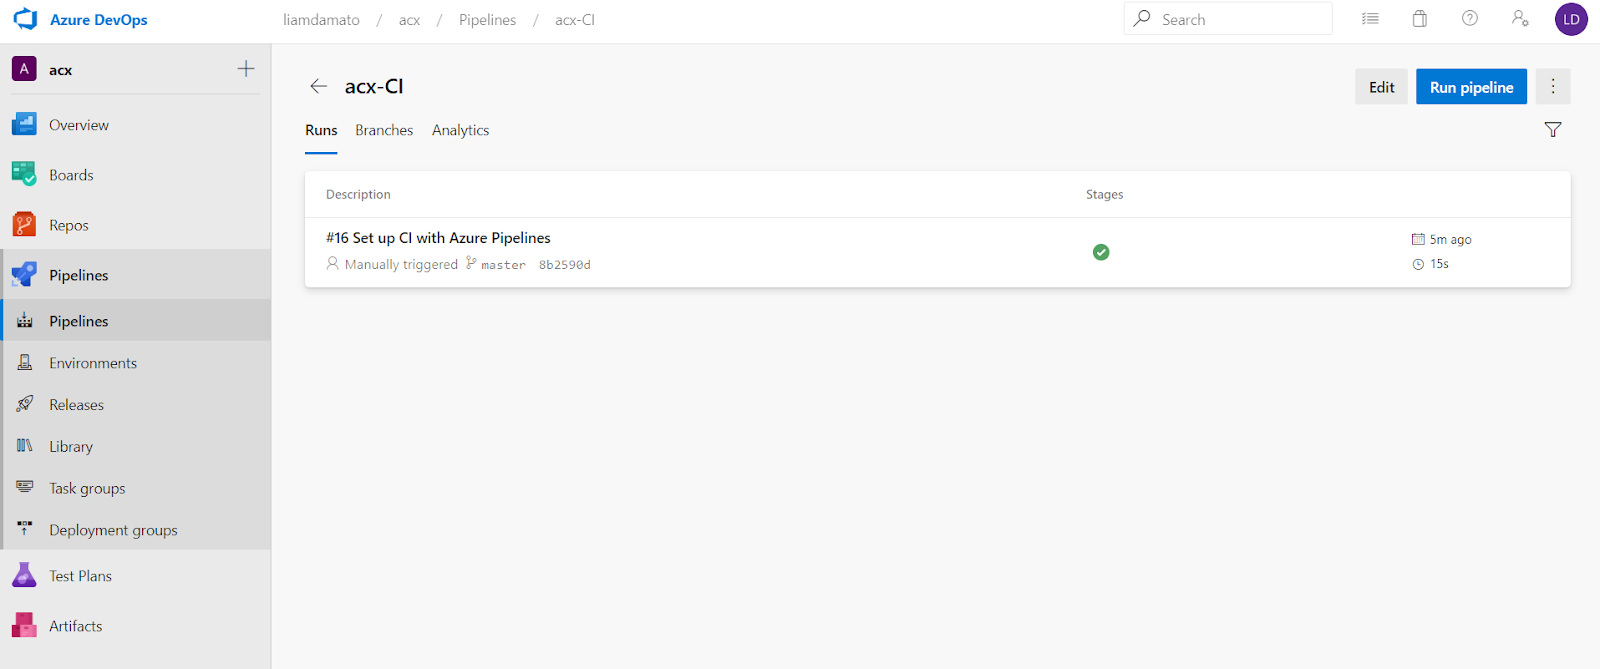The image size is (1600, 669).
Task: Select Boards in the sidebar
Action: tap(71, 175)
